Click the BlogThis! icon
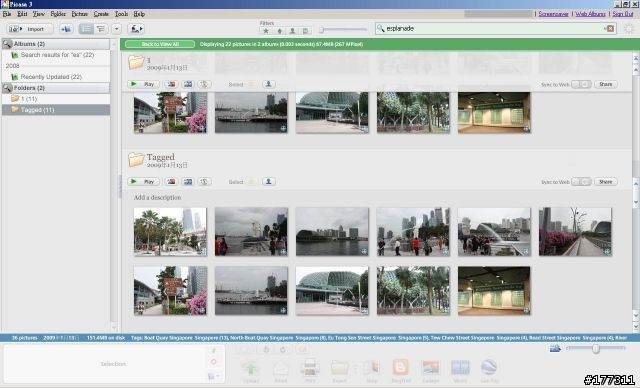The width and height of the screenshot is (640, 388). click(x=401, y=371)
